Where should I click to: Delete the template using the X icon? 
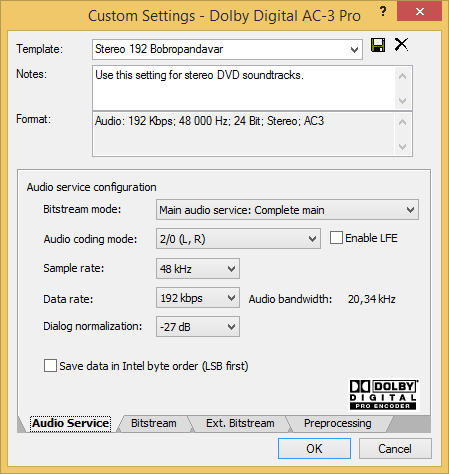coord(401,44)
